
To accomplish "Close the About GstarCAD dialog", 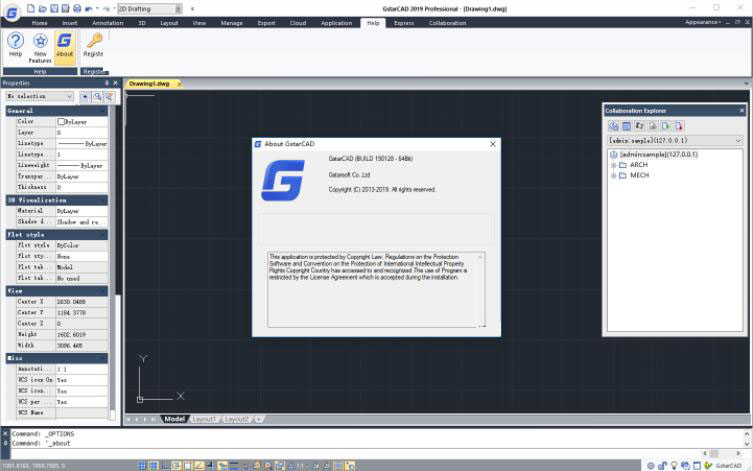I will pyautogui.click(x=493, y=144).
